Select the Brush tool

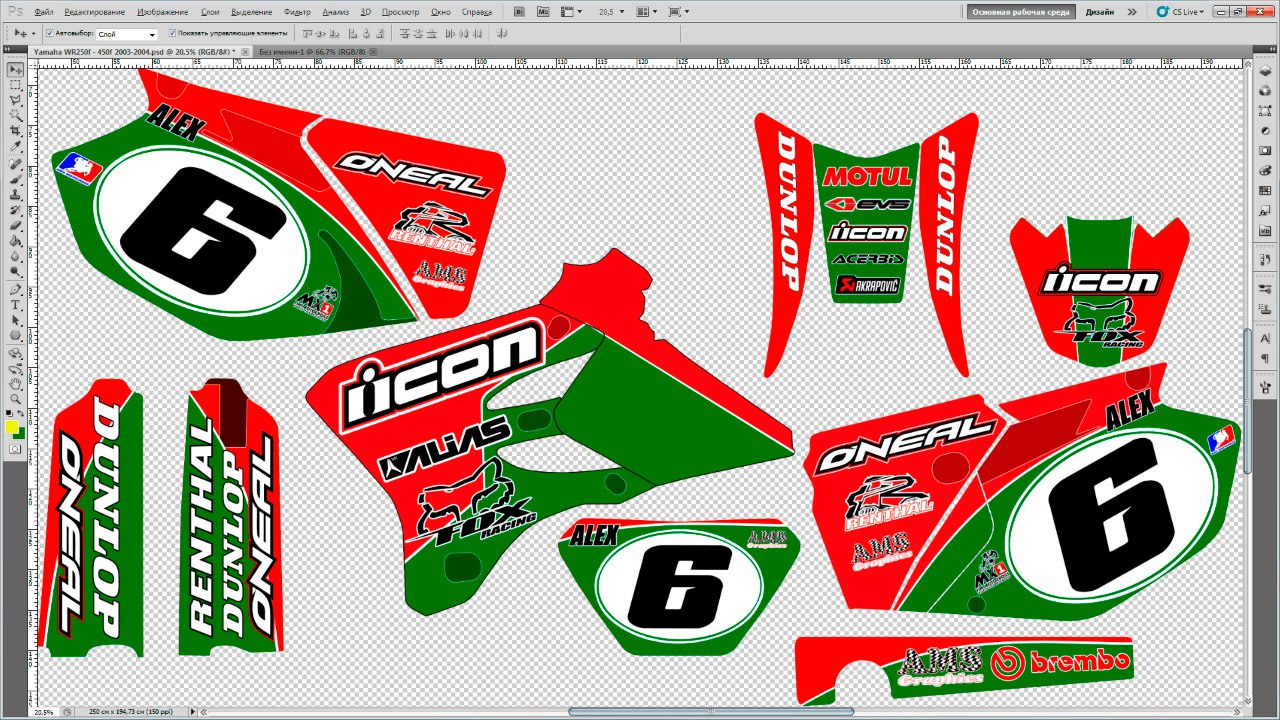tap(16, 179)
